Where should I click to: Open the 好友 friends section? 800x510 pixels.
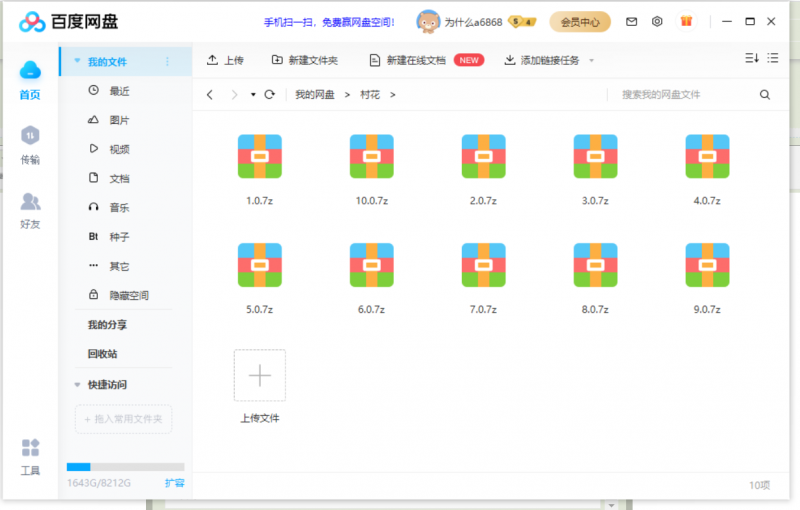click(x=30, y=210)
